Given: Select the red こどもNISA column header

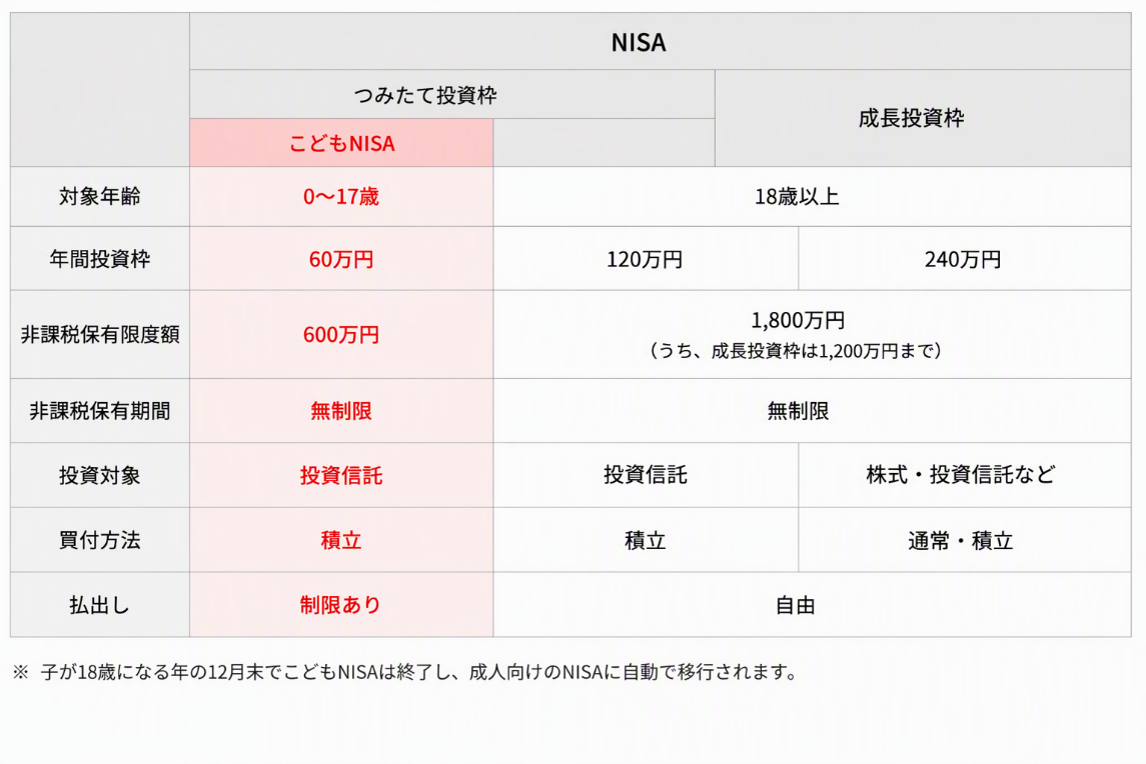Looking at the screenshot, I should click(341, 143).
